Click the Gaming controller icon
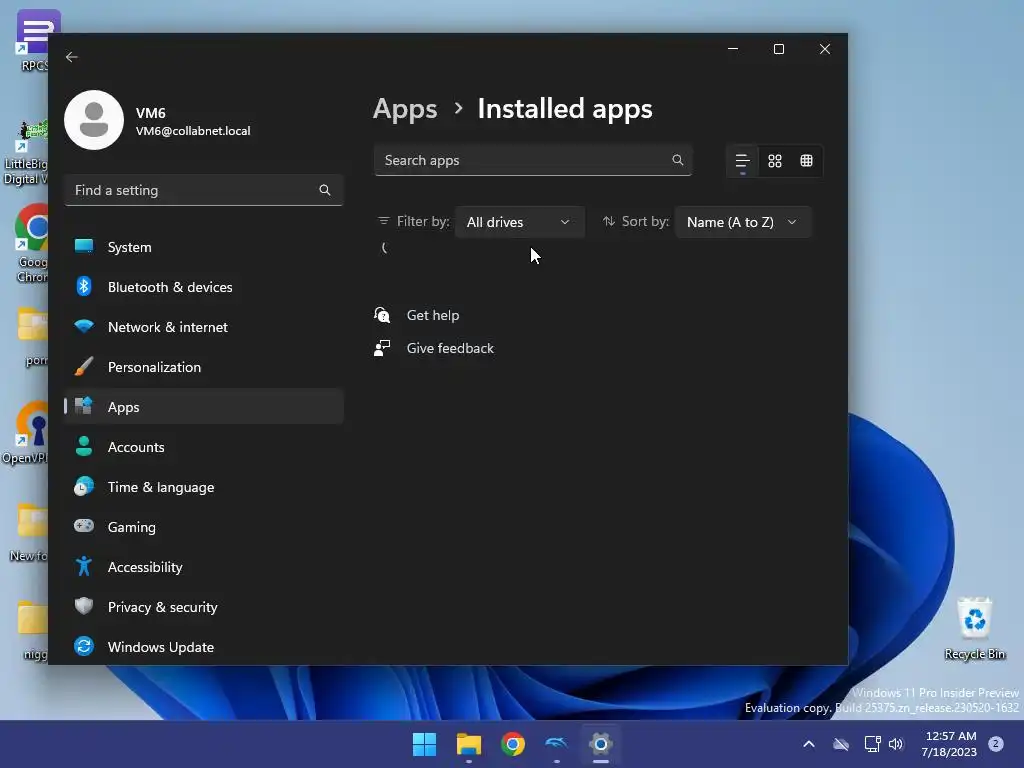The image size is (1024, 768). pyautogui.click(x=84, y=526)
